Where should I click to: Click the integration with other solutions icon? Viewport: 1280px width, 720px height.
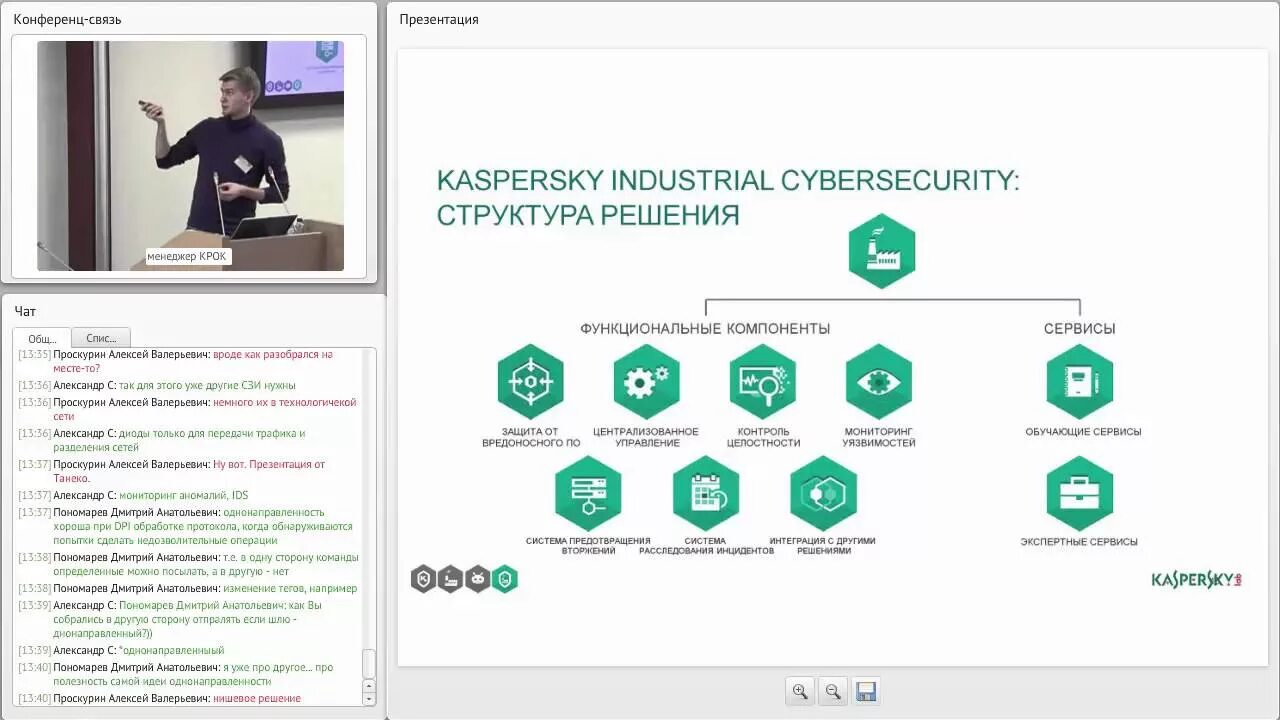(x=824, y=493)
